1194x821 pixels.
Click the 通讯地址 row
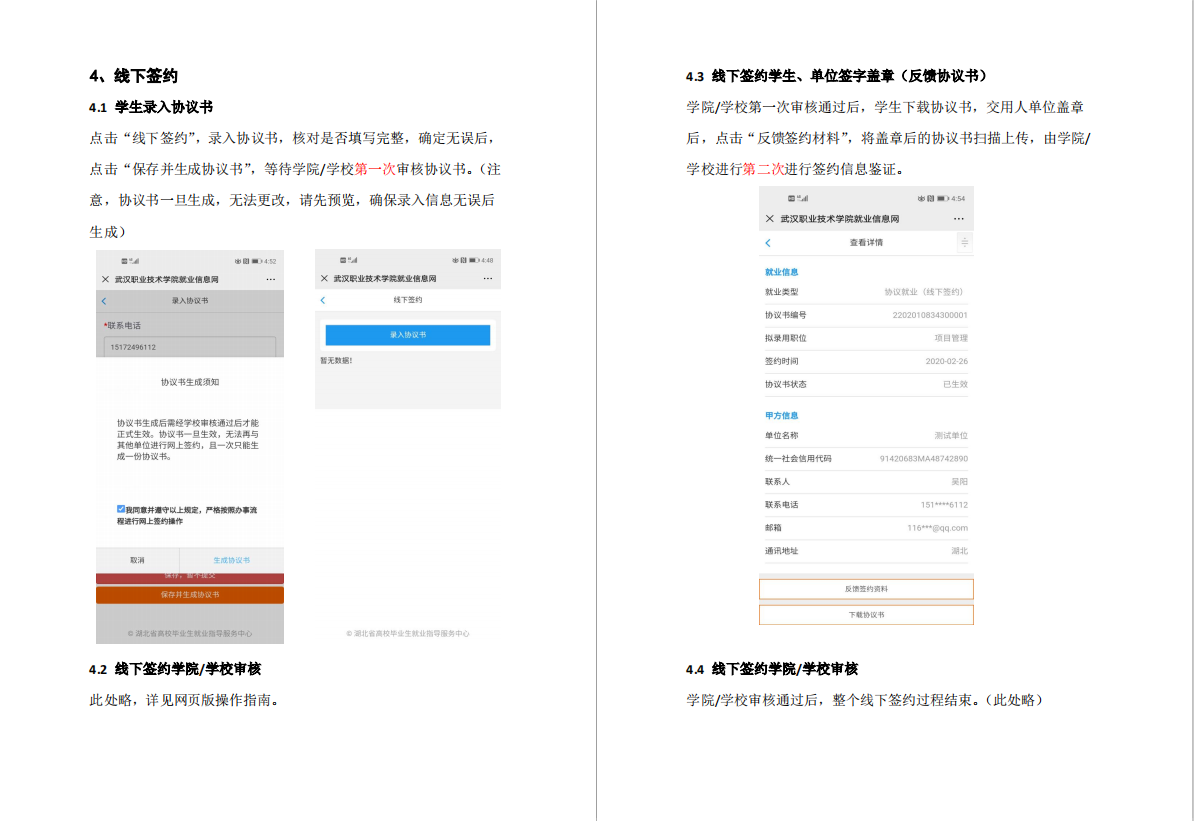pos(866,551)
